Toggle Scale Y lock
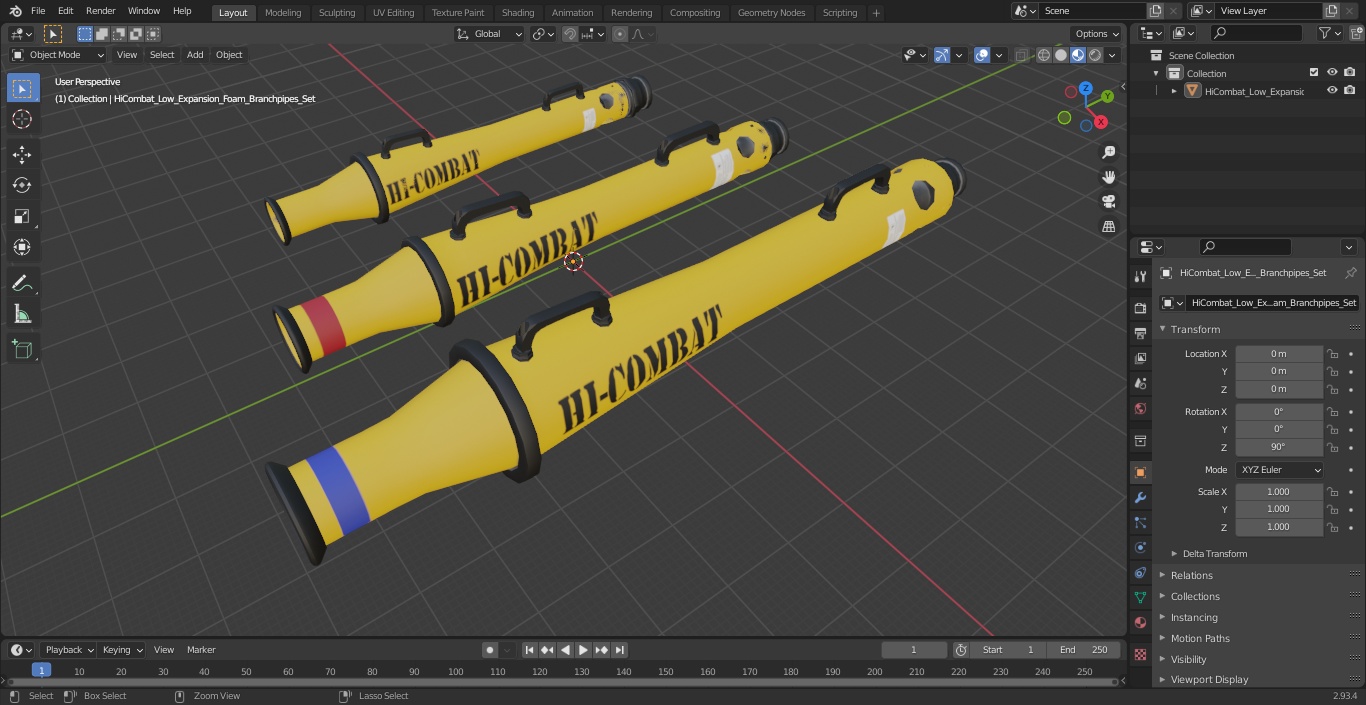The image size is (1366, 705). [1333, 509]
